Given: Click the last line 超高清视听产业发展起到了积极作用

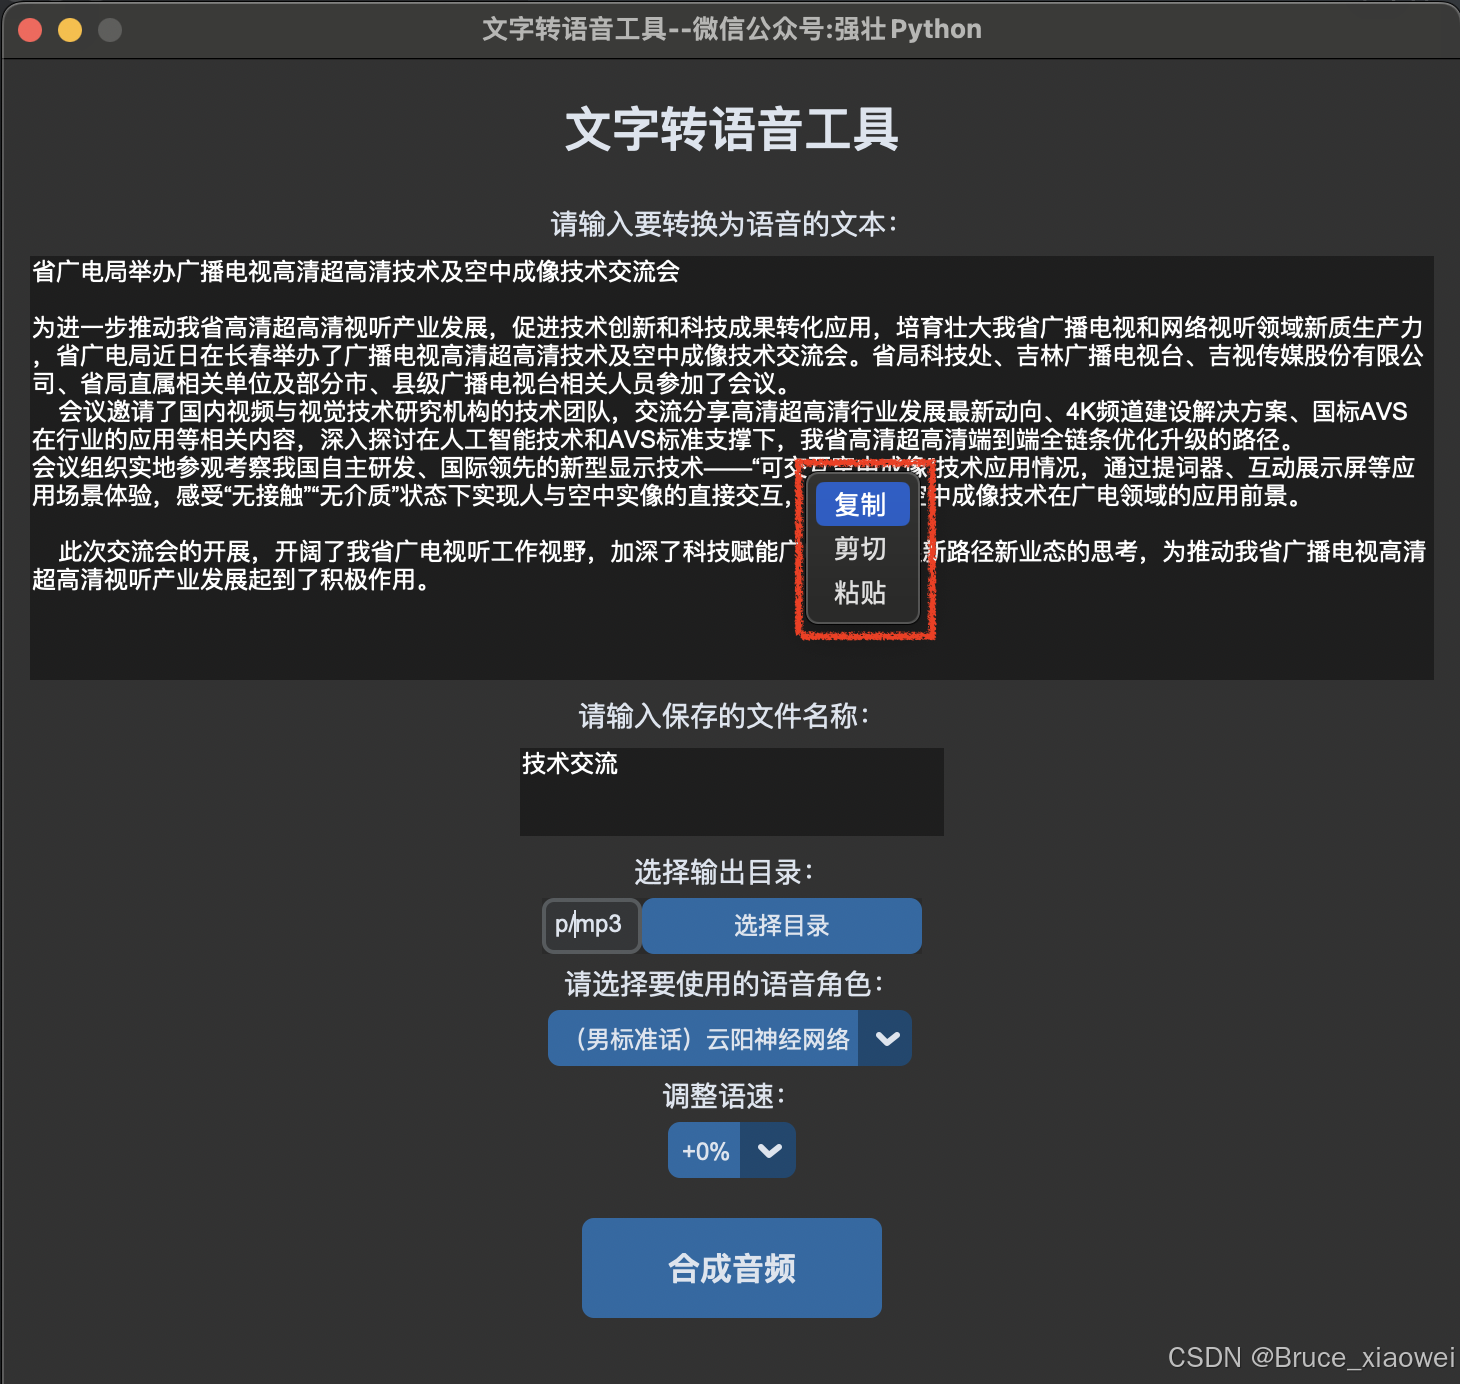Looking at the screenshot, I should 232,580.
